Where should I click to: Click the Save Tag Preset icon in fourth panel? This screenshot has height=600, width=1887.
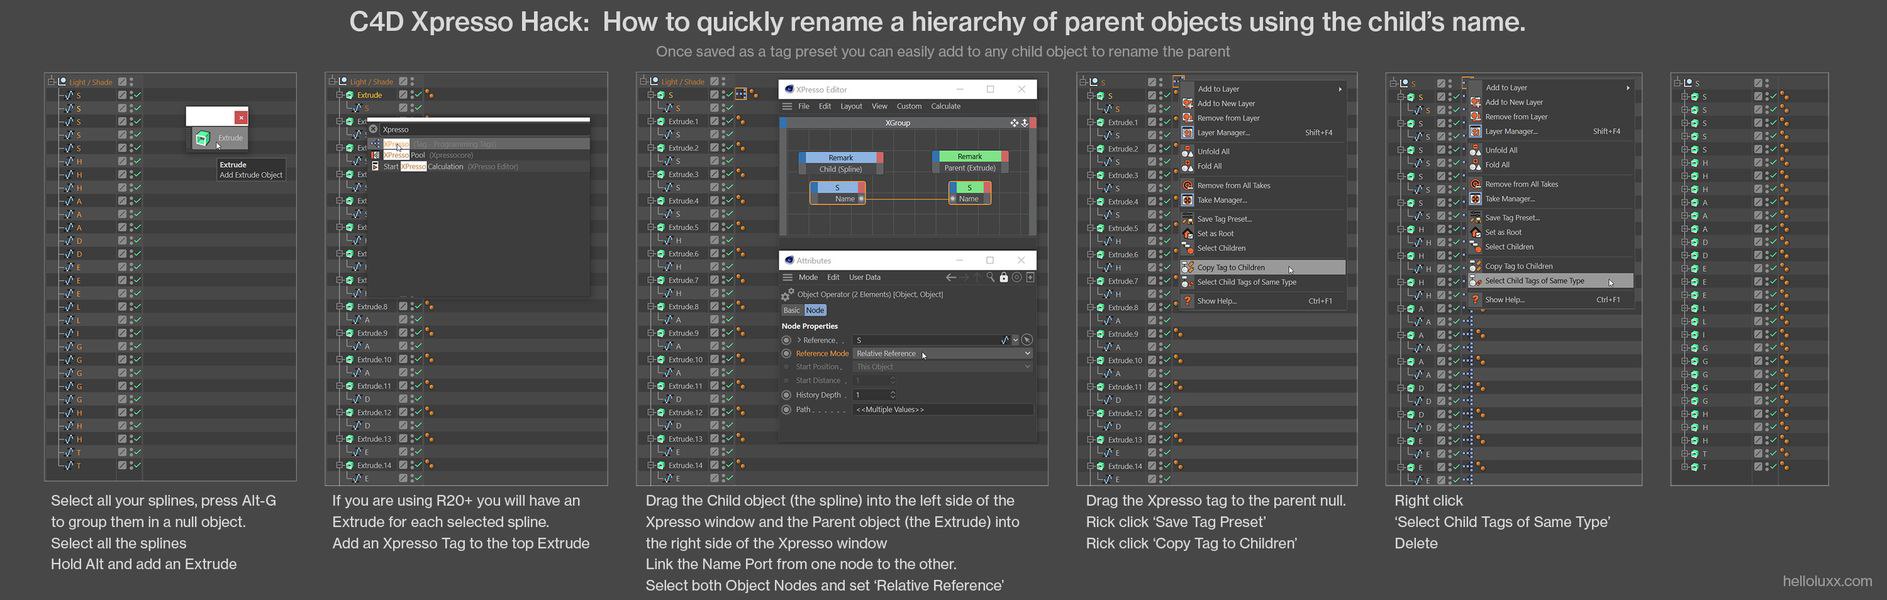(1188, 219)
